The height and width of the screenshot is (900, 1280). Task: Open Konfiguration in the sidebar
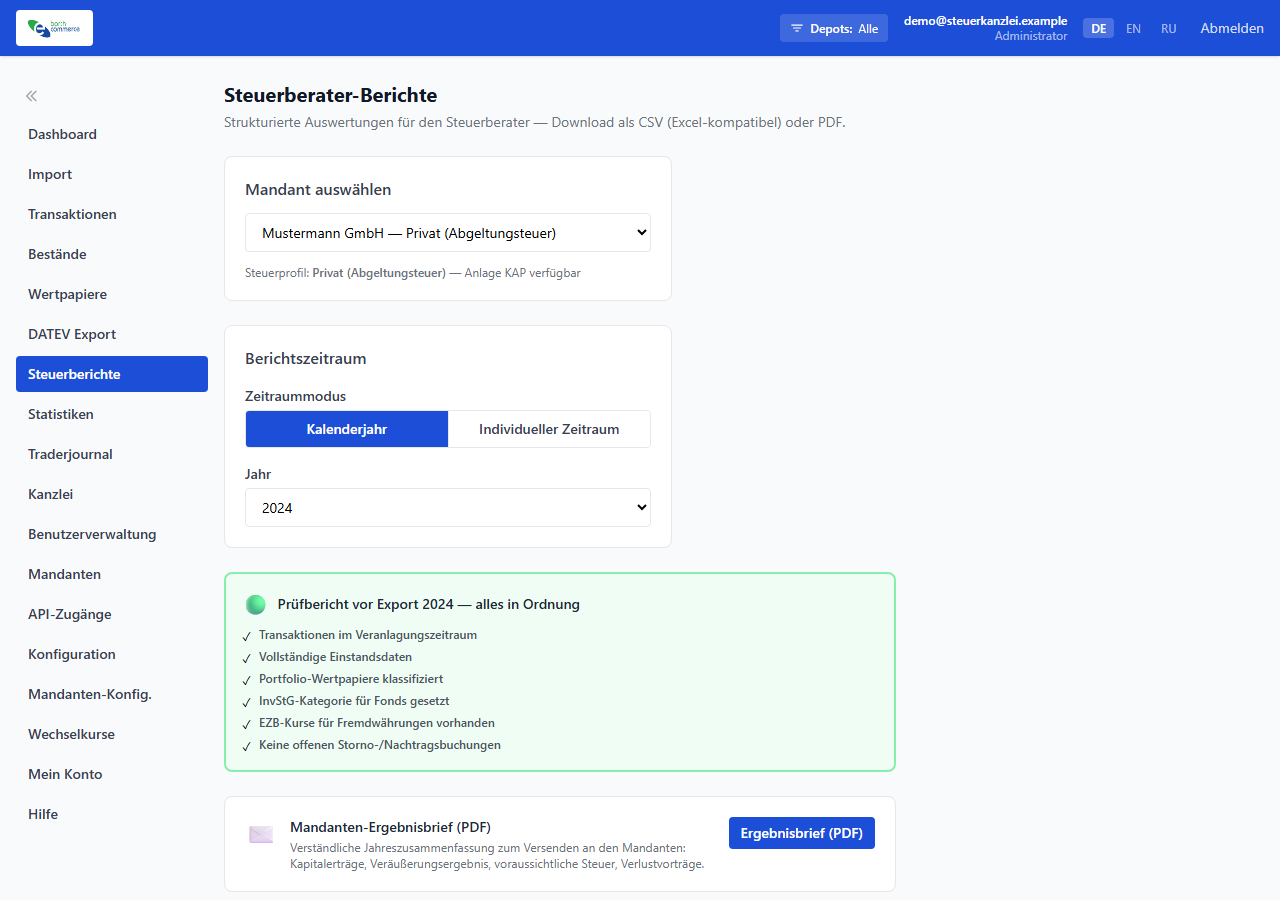pyautogui.click(x=112, y=654)
